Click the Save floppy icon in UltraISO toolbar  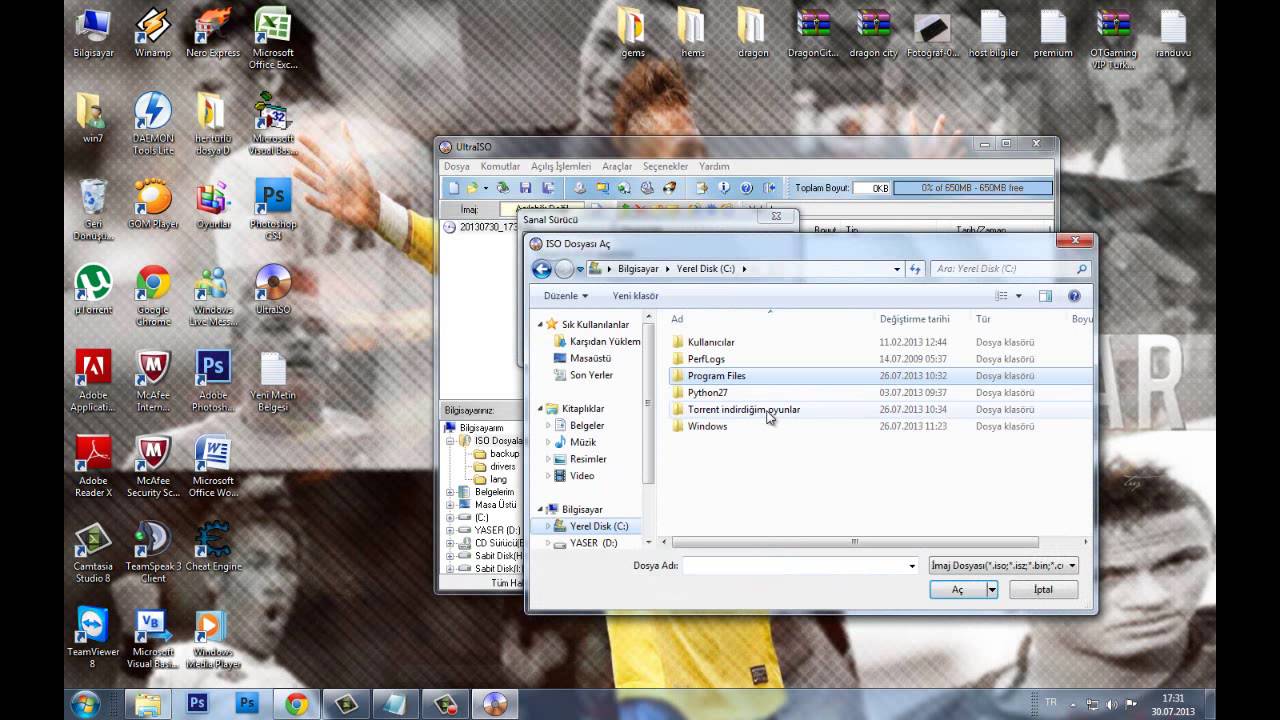click(x=525, y=188)
